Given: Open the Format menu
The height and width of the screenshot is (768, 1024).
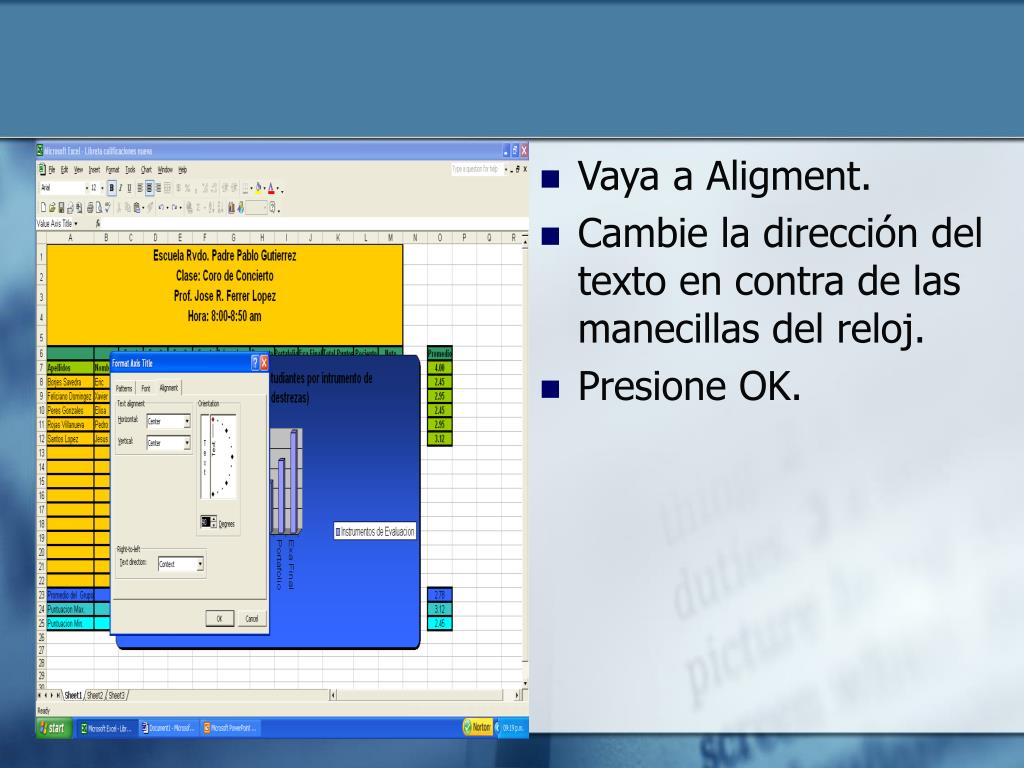Looking at the screenshot, I should coord(113,170).
